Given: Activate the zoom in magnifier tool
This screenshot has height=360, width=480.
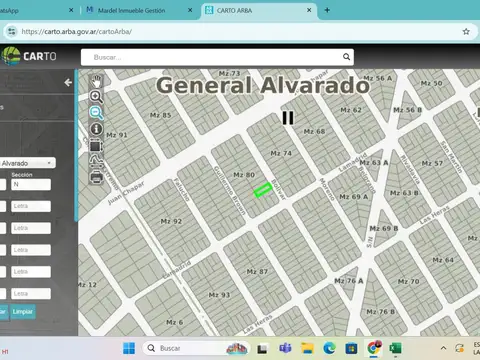Looking at the screenshot, I should pyautogui.click(x=96, y=97).
